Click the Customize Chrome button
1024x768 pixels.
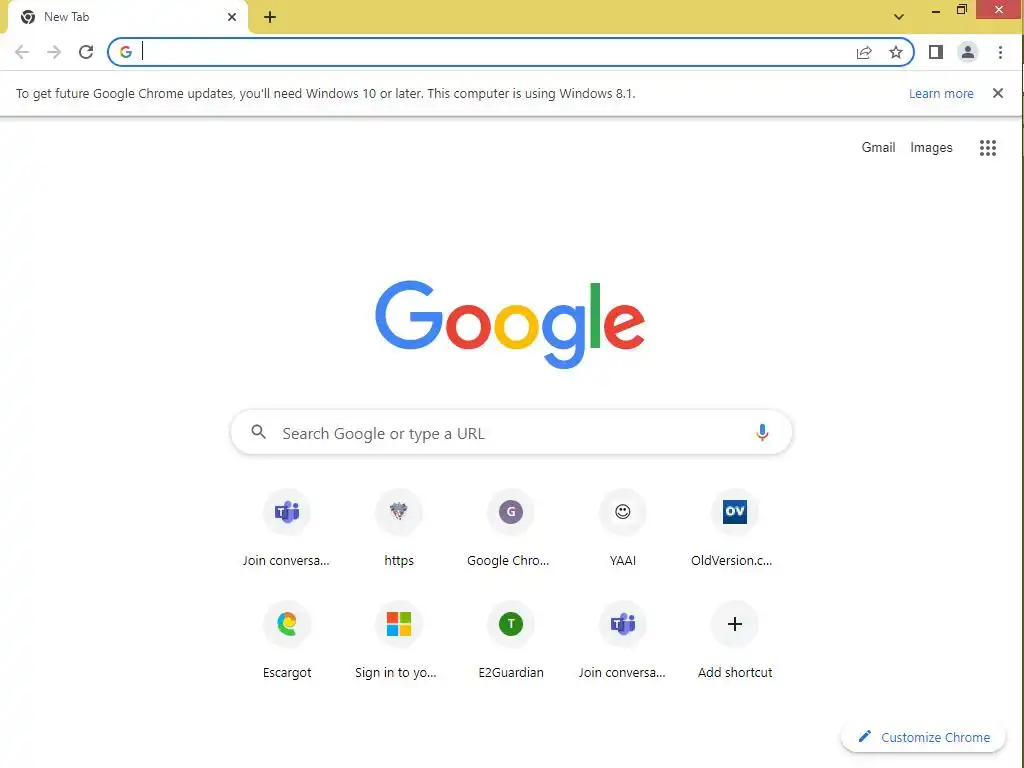point(923,737)
